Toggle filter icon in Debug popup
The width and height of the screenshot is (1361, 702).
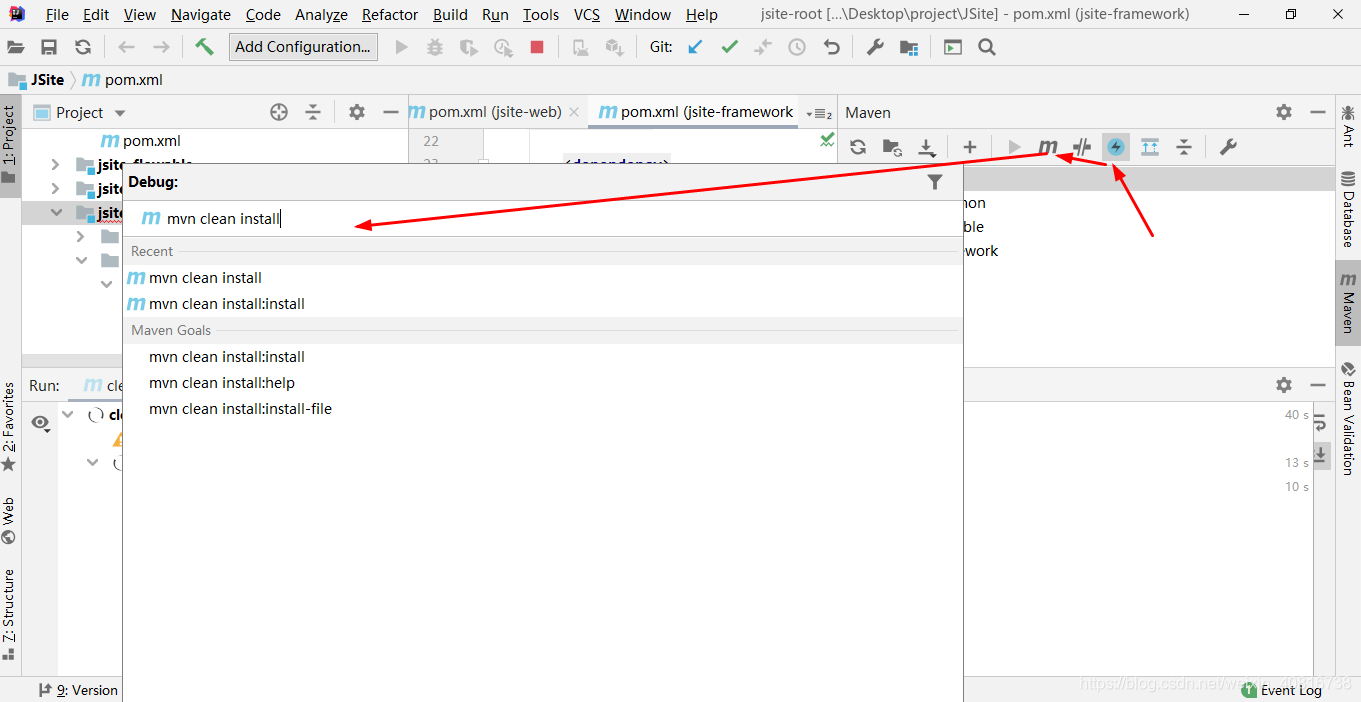pyautogui.click(x=935, y=182)
